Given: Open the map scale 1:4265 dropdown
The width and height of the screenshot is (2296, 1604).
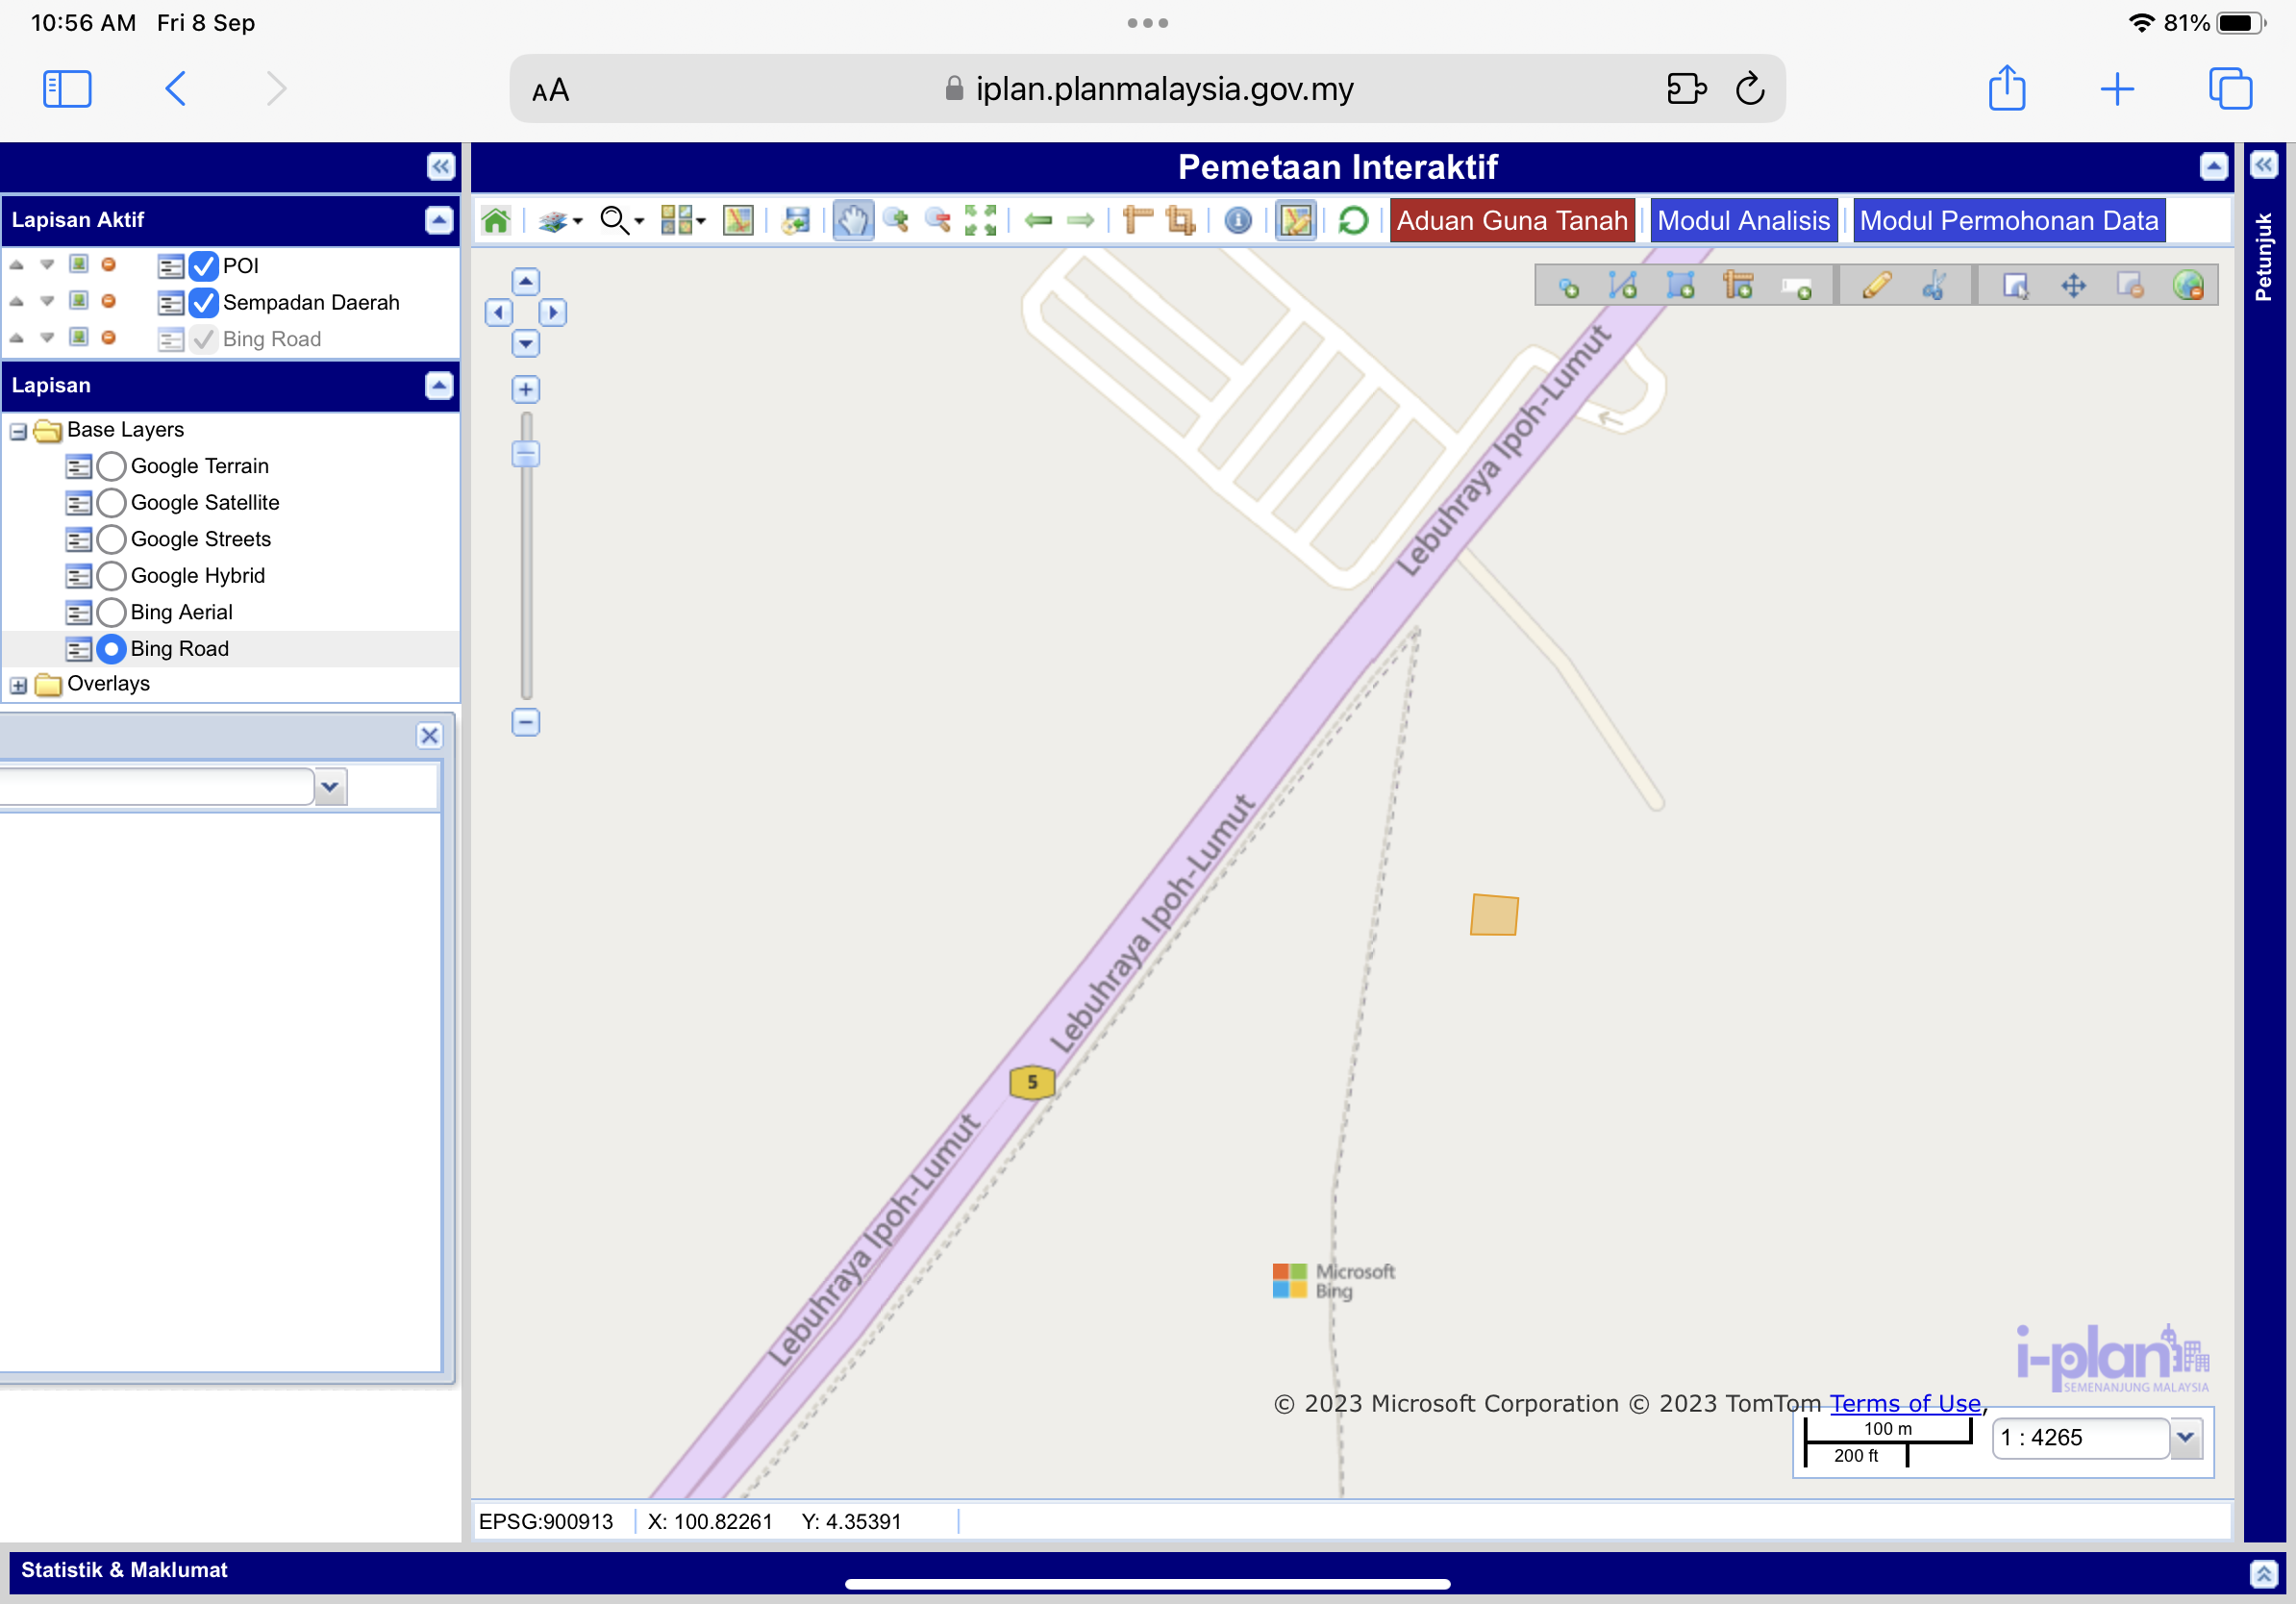Looking at the screenshot, I should [2186, 1438].
